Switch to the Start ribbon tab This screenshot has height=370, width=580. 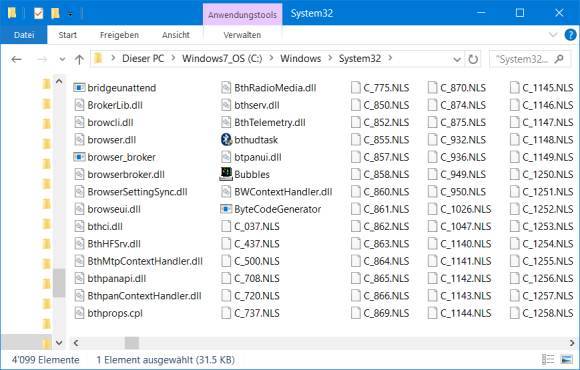(67, 35)
